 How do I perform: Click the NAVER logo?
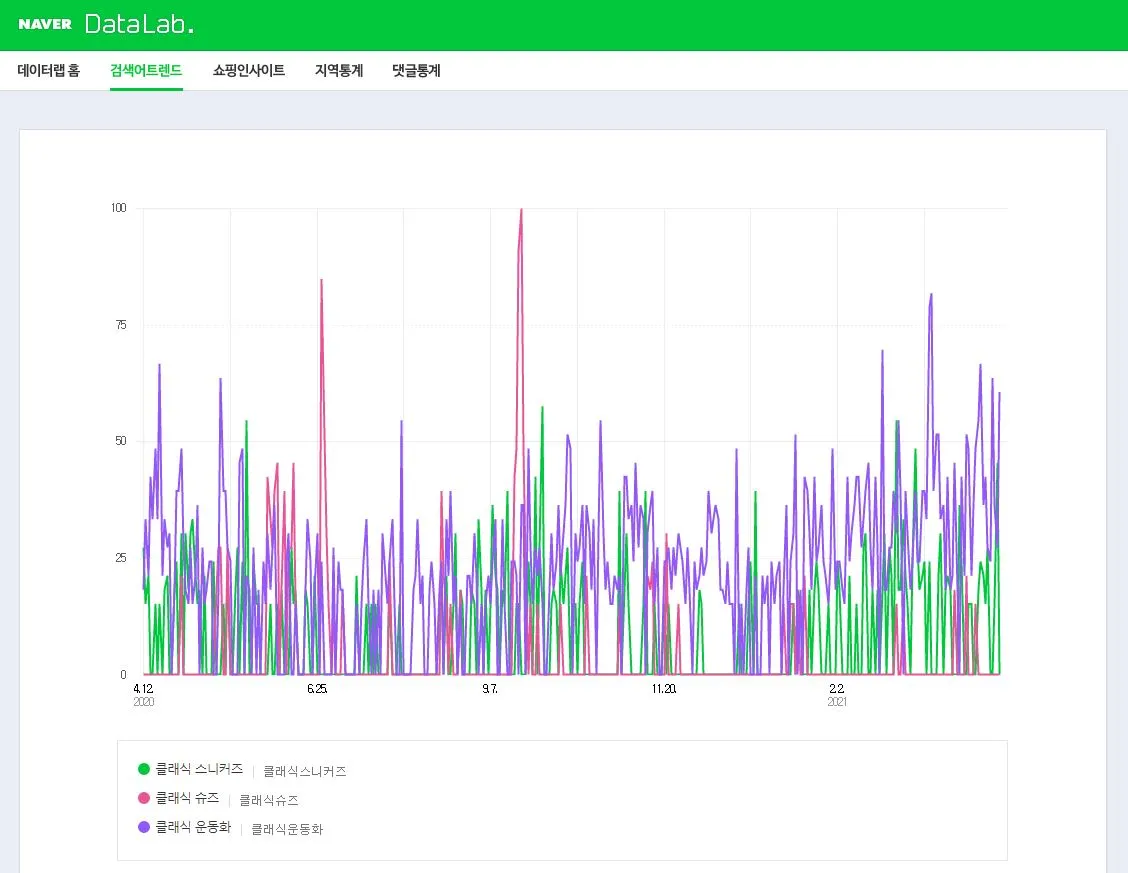(x=45, y=24)
